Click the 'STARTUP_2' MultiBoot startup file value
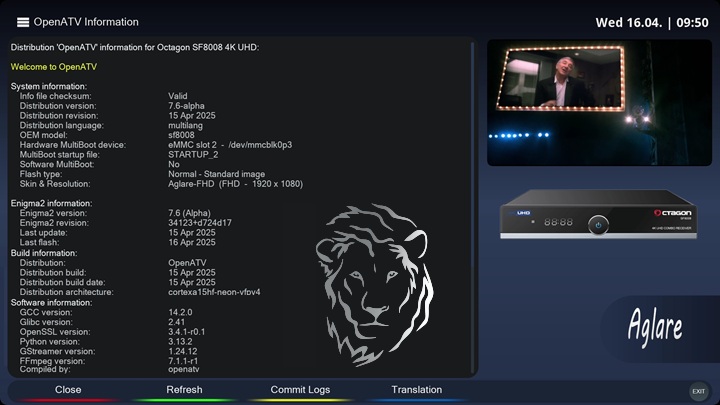 coord(193,155)
